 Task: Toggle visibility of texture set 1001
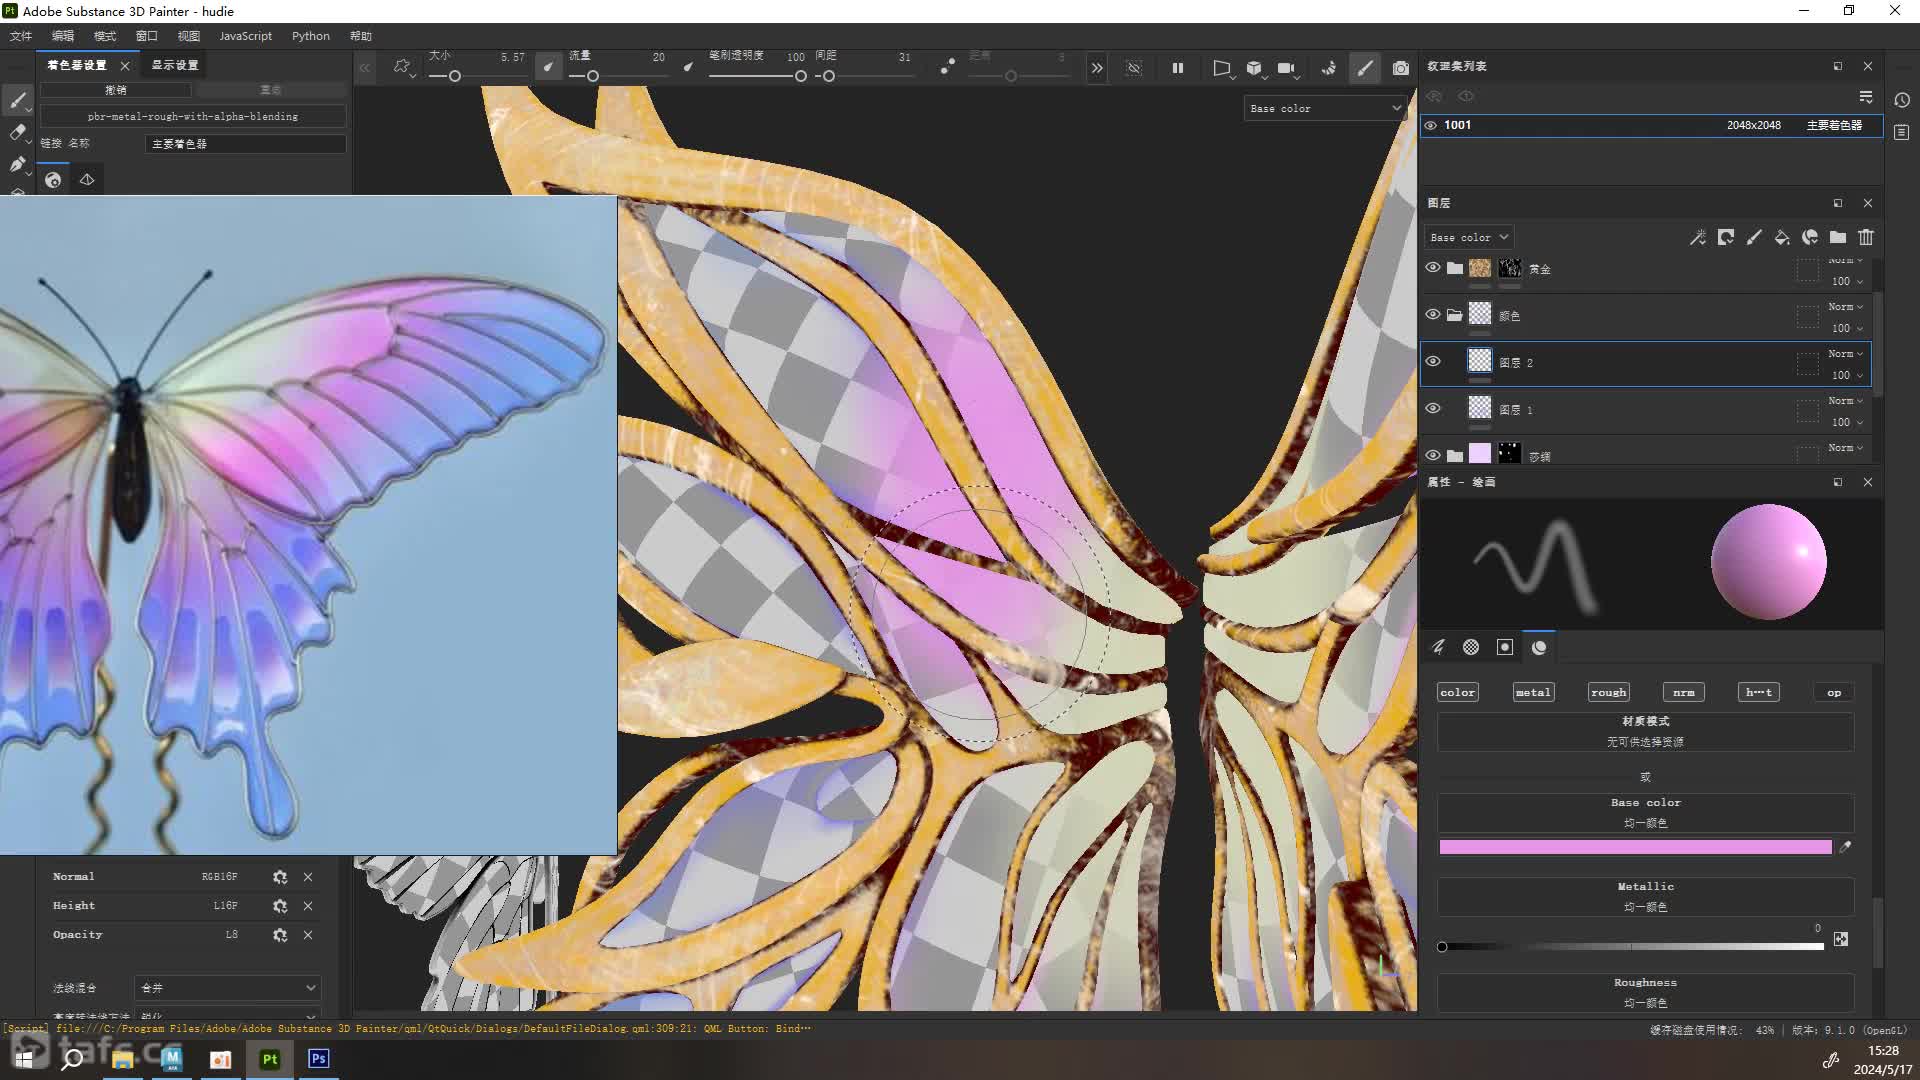(1431, 125)
